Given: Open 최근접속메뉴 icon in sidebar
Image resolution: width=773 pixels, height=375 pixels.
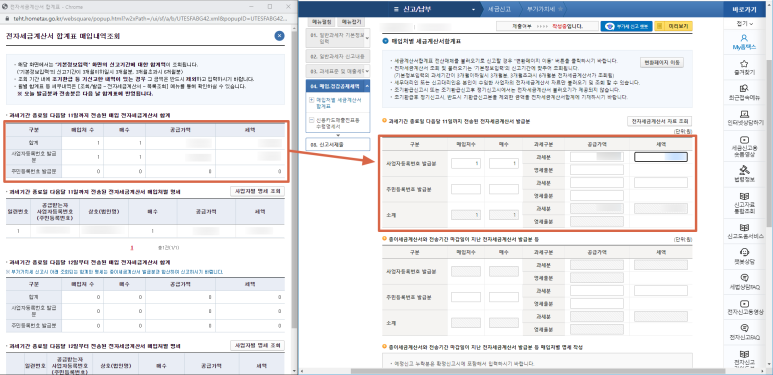Looking at the screenshot, I should (744, 92).
